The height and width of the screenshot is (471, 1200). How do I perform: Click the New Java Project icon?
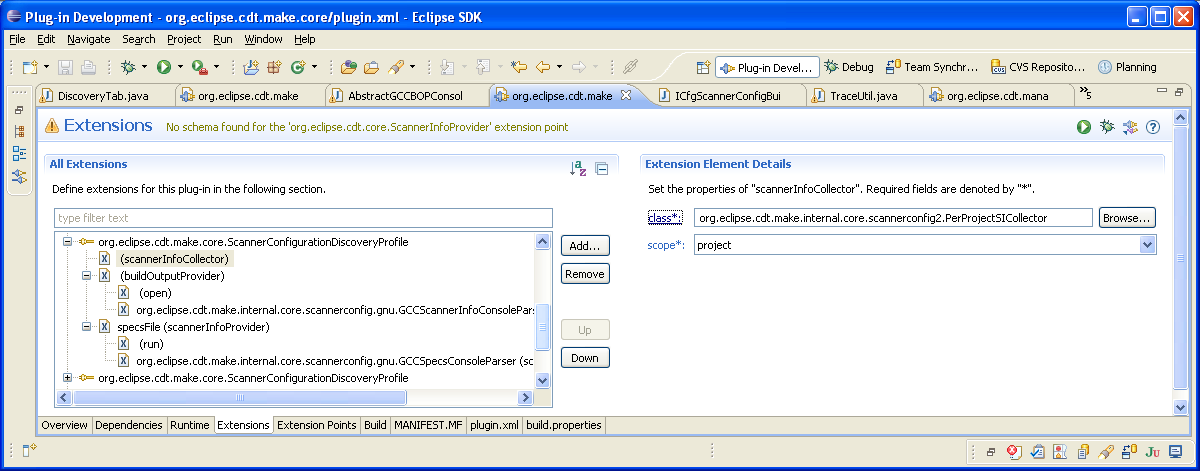250,67
